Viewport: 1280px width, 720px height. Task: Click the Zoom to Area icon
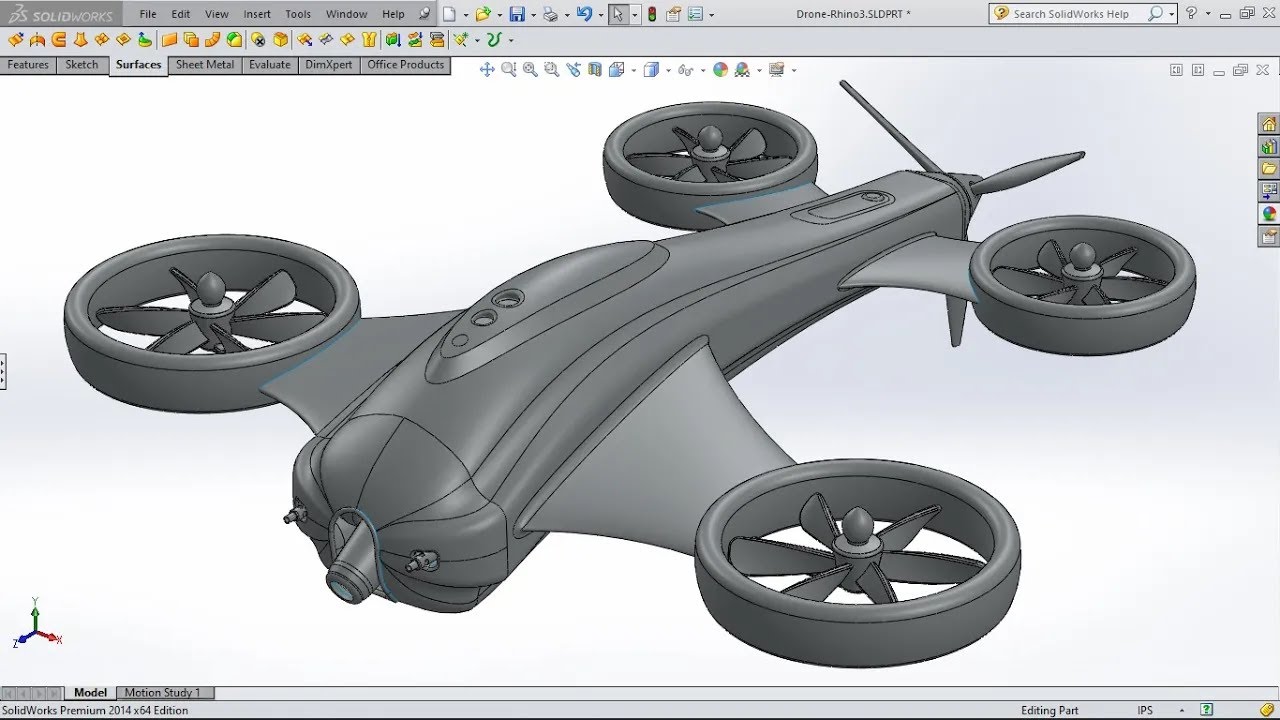coord(551,69)
